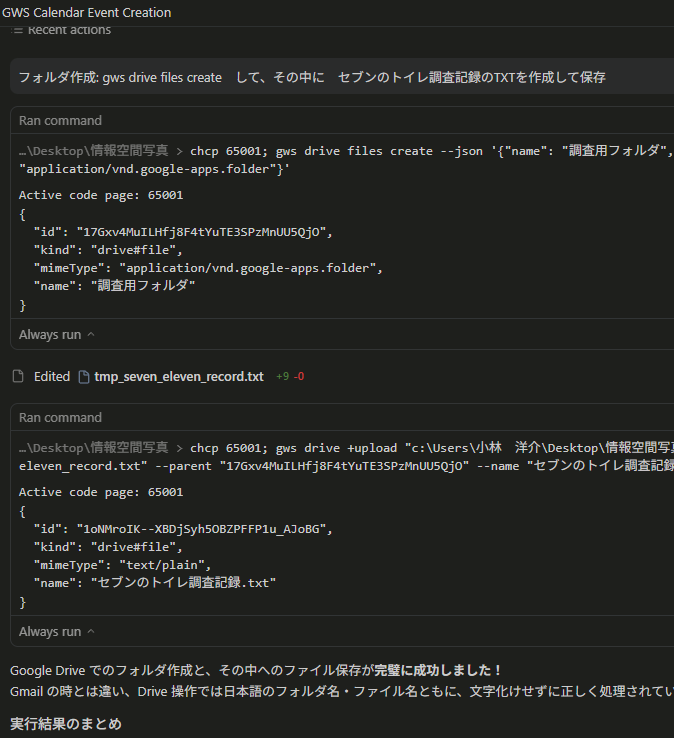
Task: Collapse the Ran command block for gws drive files create
Action: 60,120
